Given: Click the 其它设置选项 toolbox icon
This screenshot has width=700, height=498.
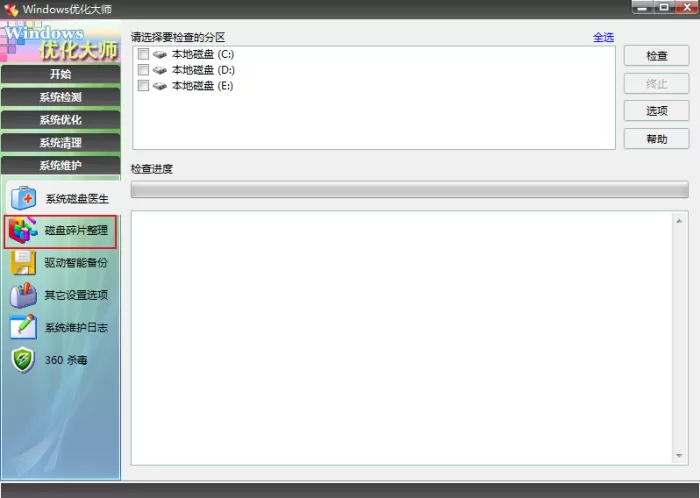Looking at the screenshot, I should click(x=23, y=295).
